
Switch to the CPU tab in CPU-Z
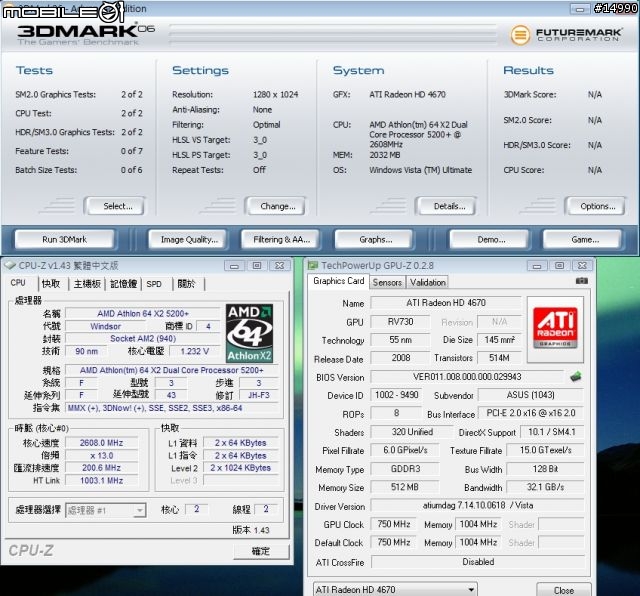[18, 283]
